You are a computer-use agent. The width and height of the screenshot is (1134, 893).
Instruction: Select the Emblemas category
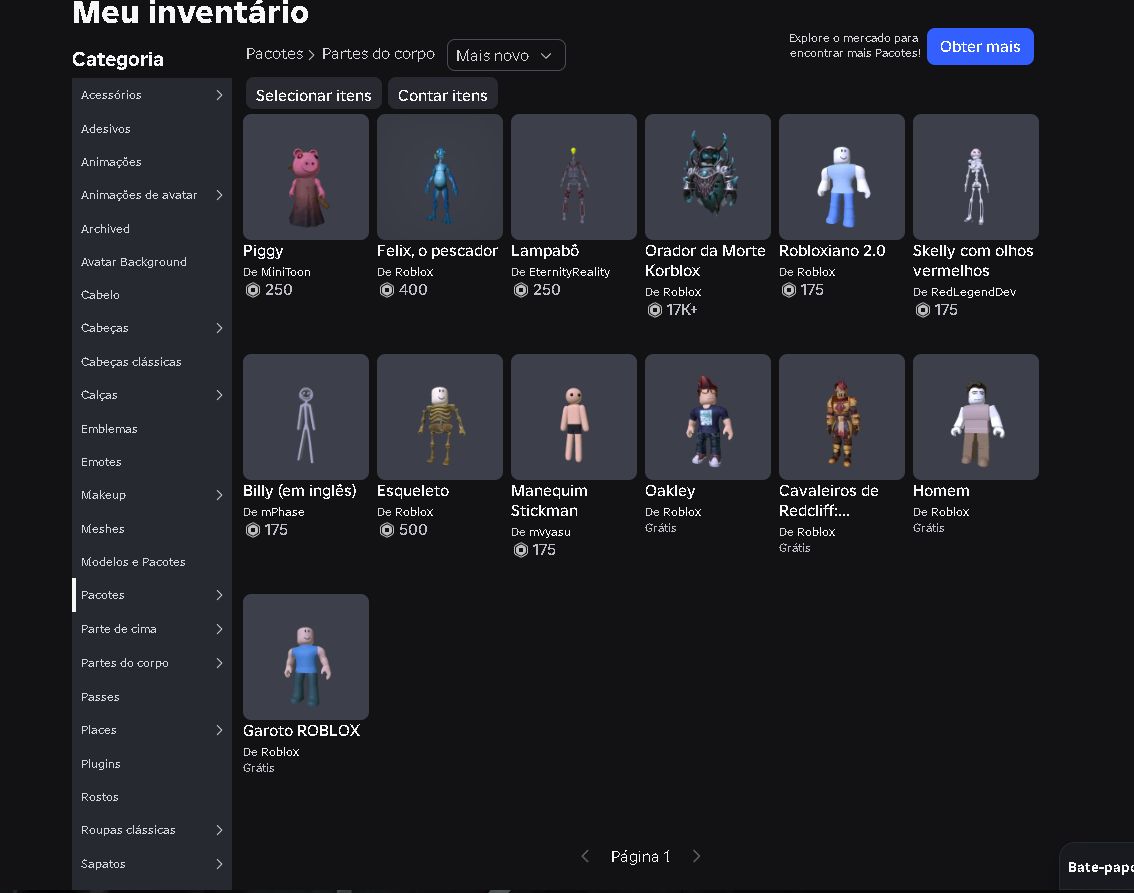[x=152, y=429]
